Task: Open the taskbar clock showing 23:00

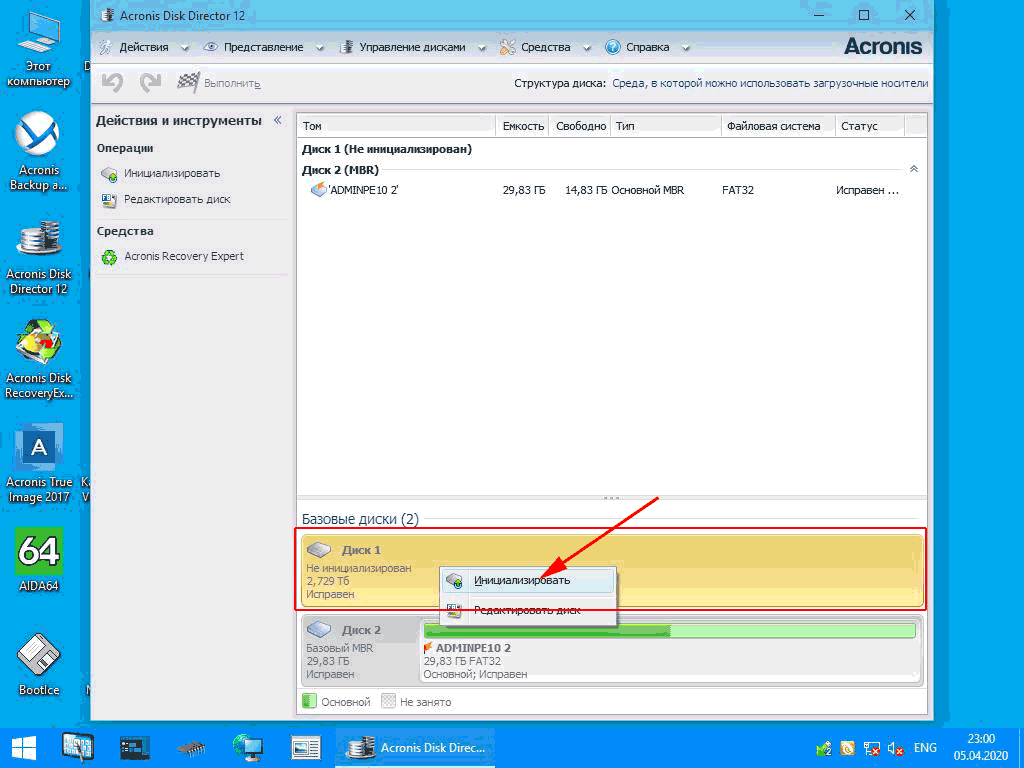Action: [982, 747]
